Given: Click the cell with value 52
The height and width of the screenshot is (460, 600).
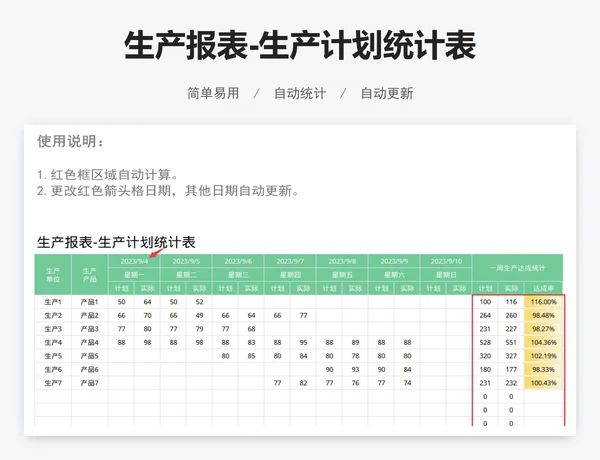Looking at the screenshot, I should tap(199, 302).
